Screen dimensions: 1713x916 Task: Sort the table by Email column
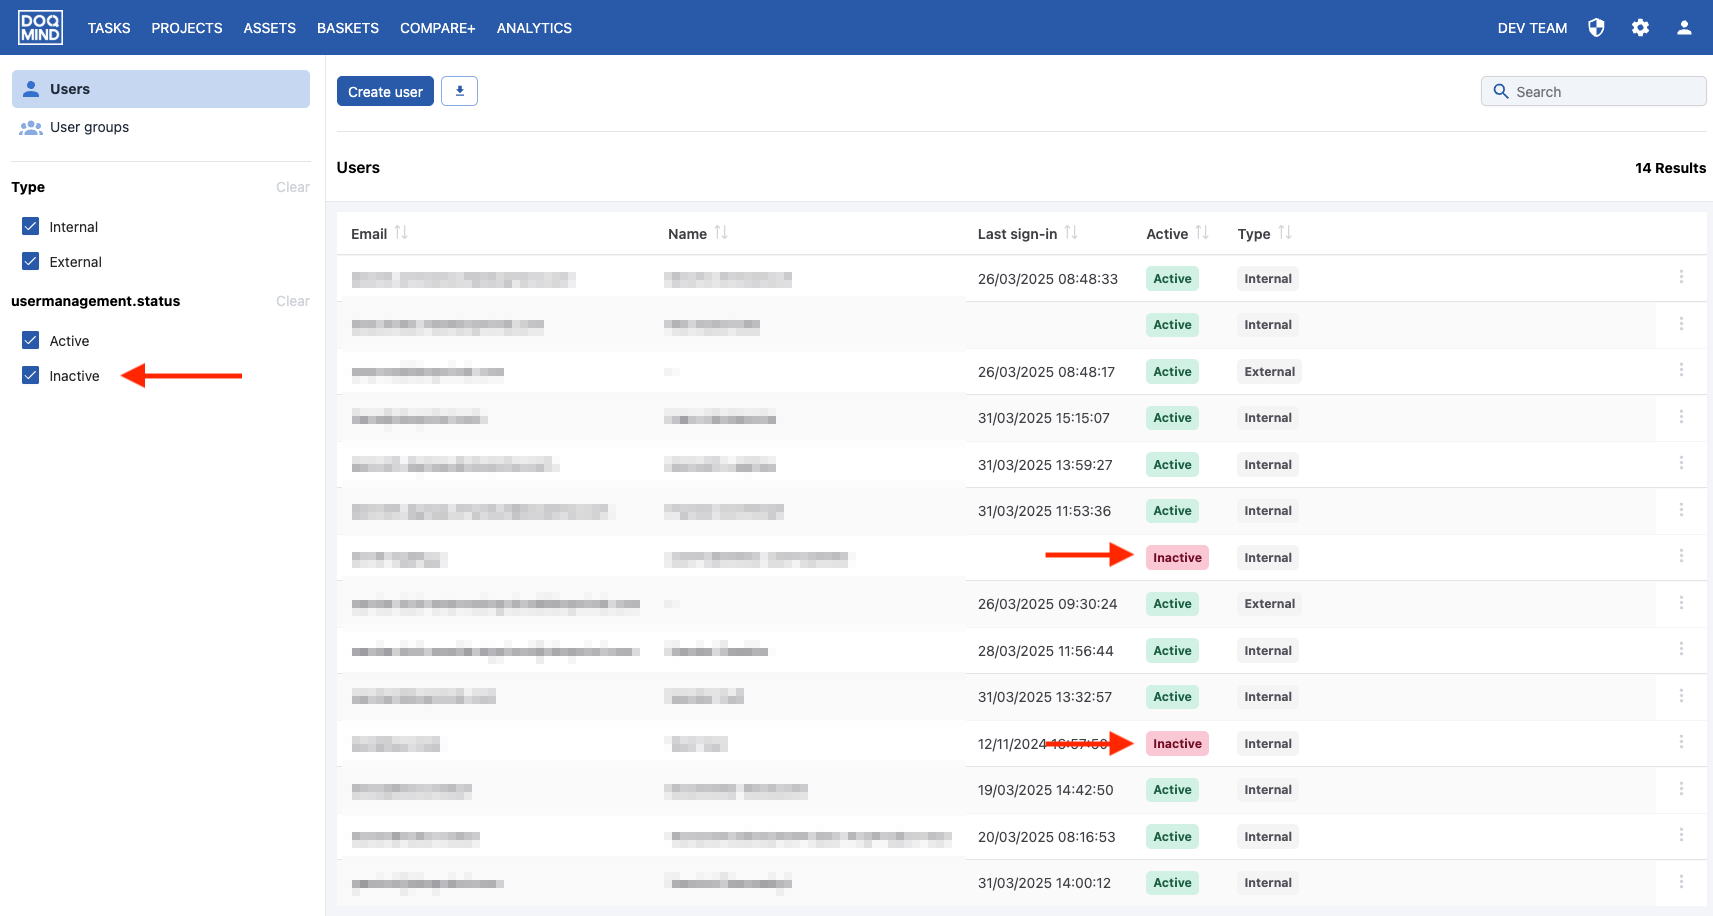(401, 233)
